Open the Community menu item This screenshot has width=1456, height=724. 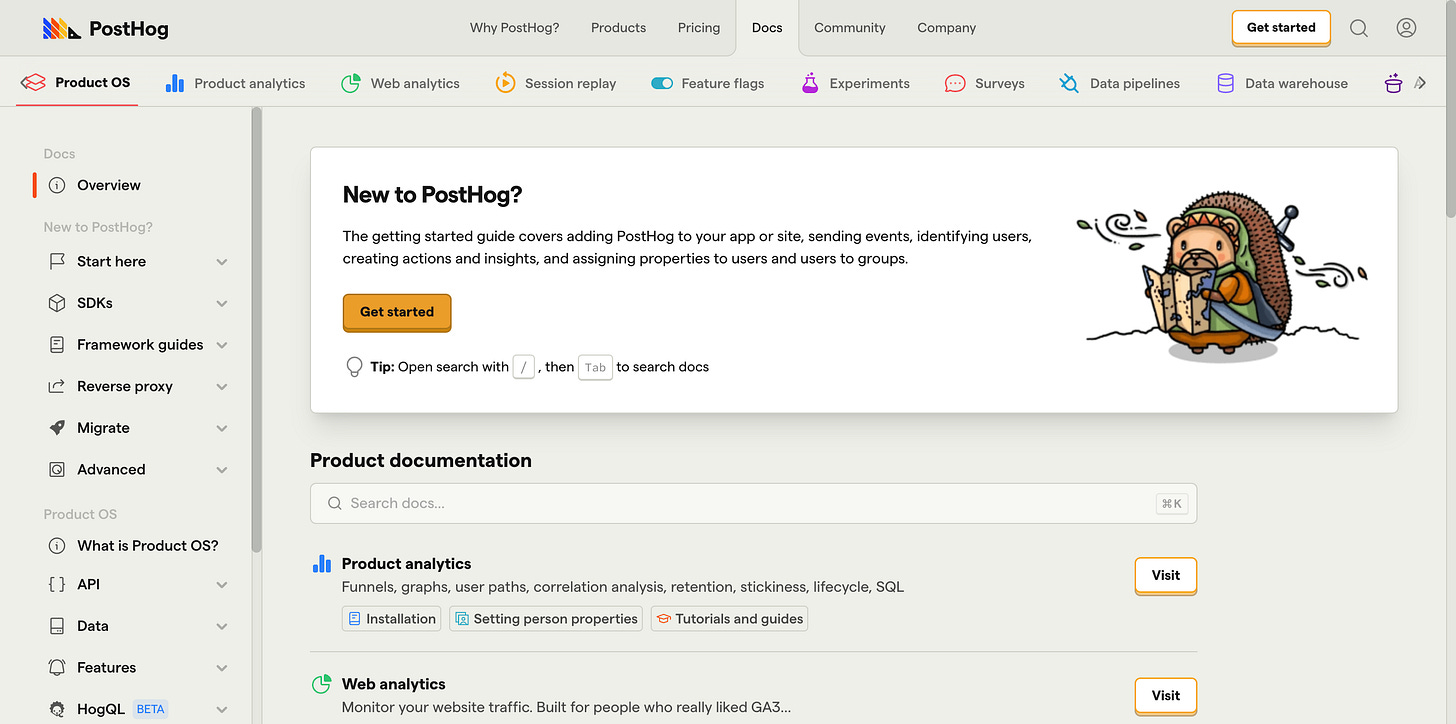pyautogui.click(x=850, y=28)
